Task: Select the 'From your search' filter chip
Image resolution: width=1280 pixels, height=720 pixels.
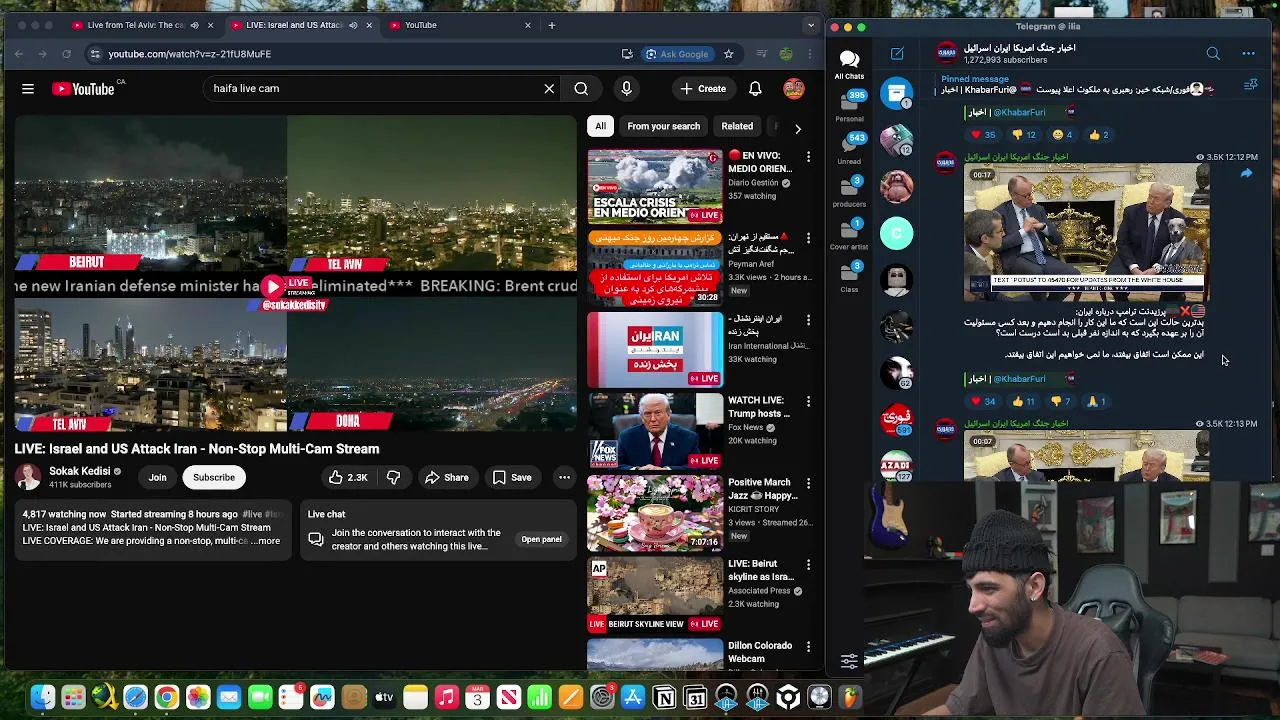Action: click(x=663, y=127)
